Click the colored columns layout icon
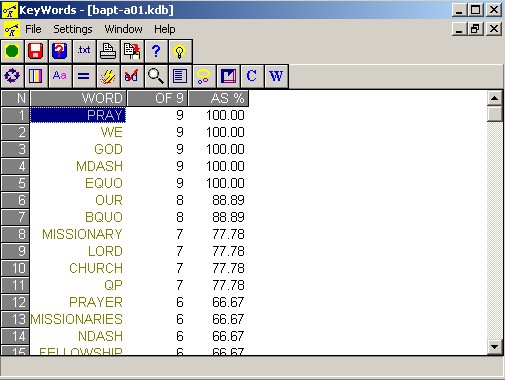This screenshot has height=380, width=505. point(36,76)
